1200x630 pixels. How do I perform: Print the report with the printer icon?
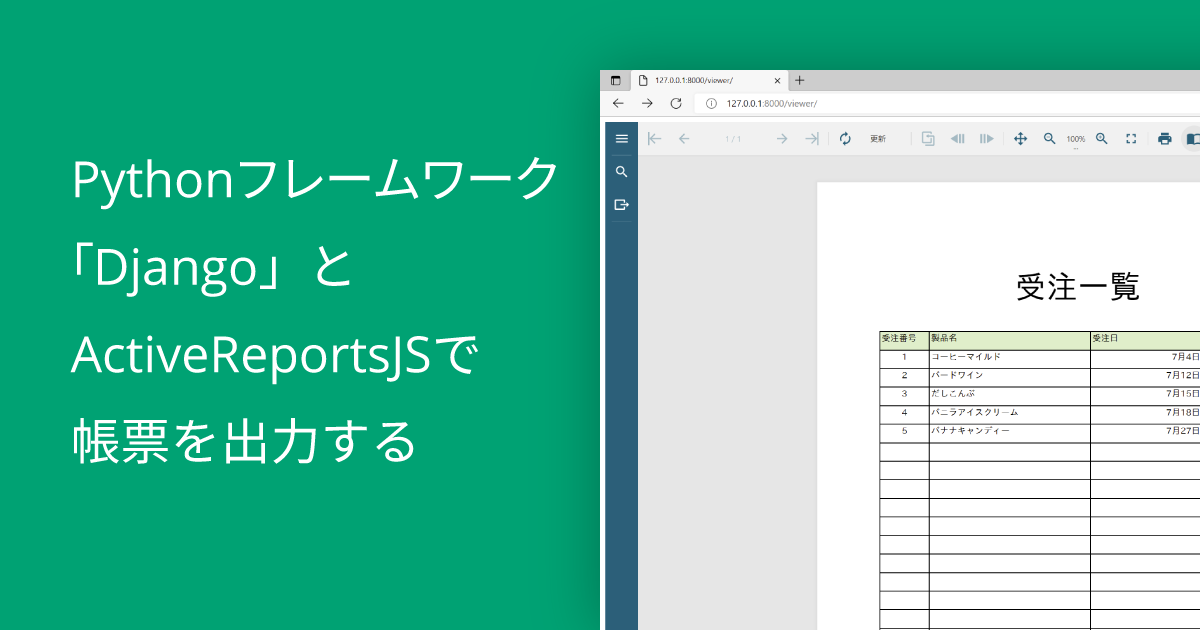coord(1164,139)
